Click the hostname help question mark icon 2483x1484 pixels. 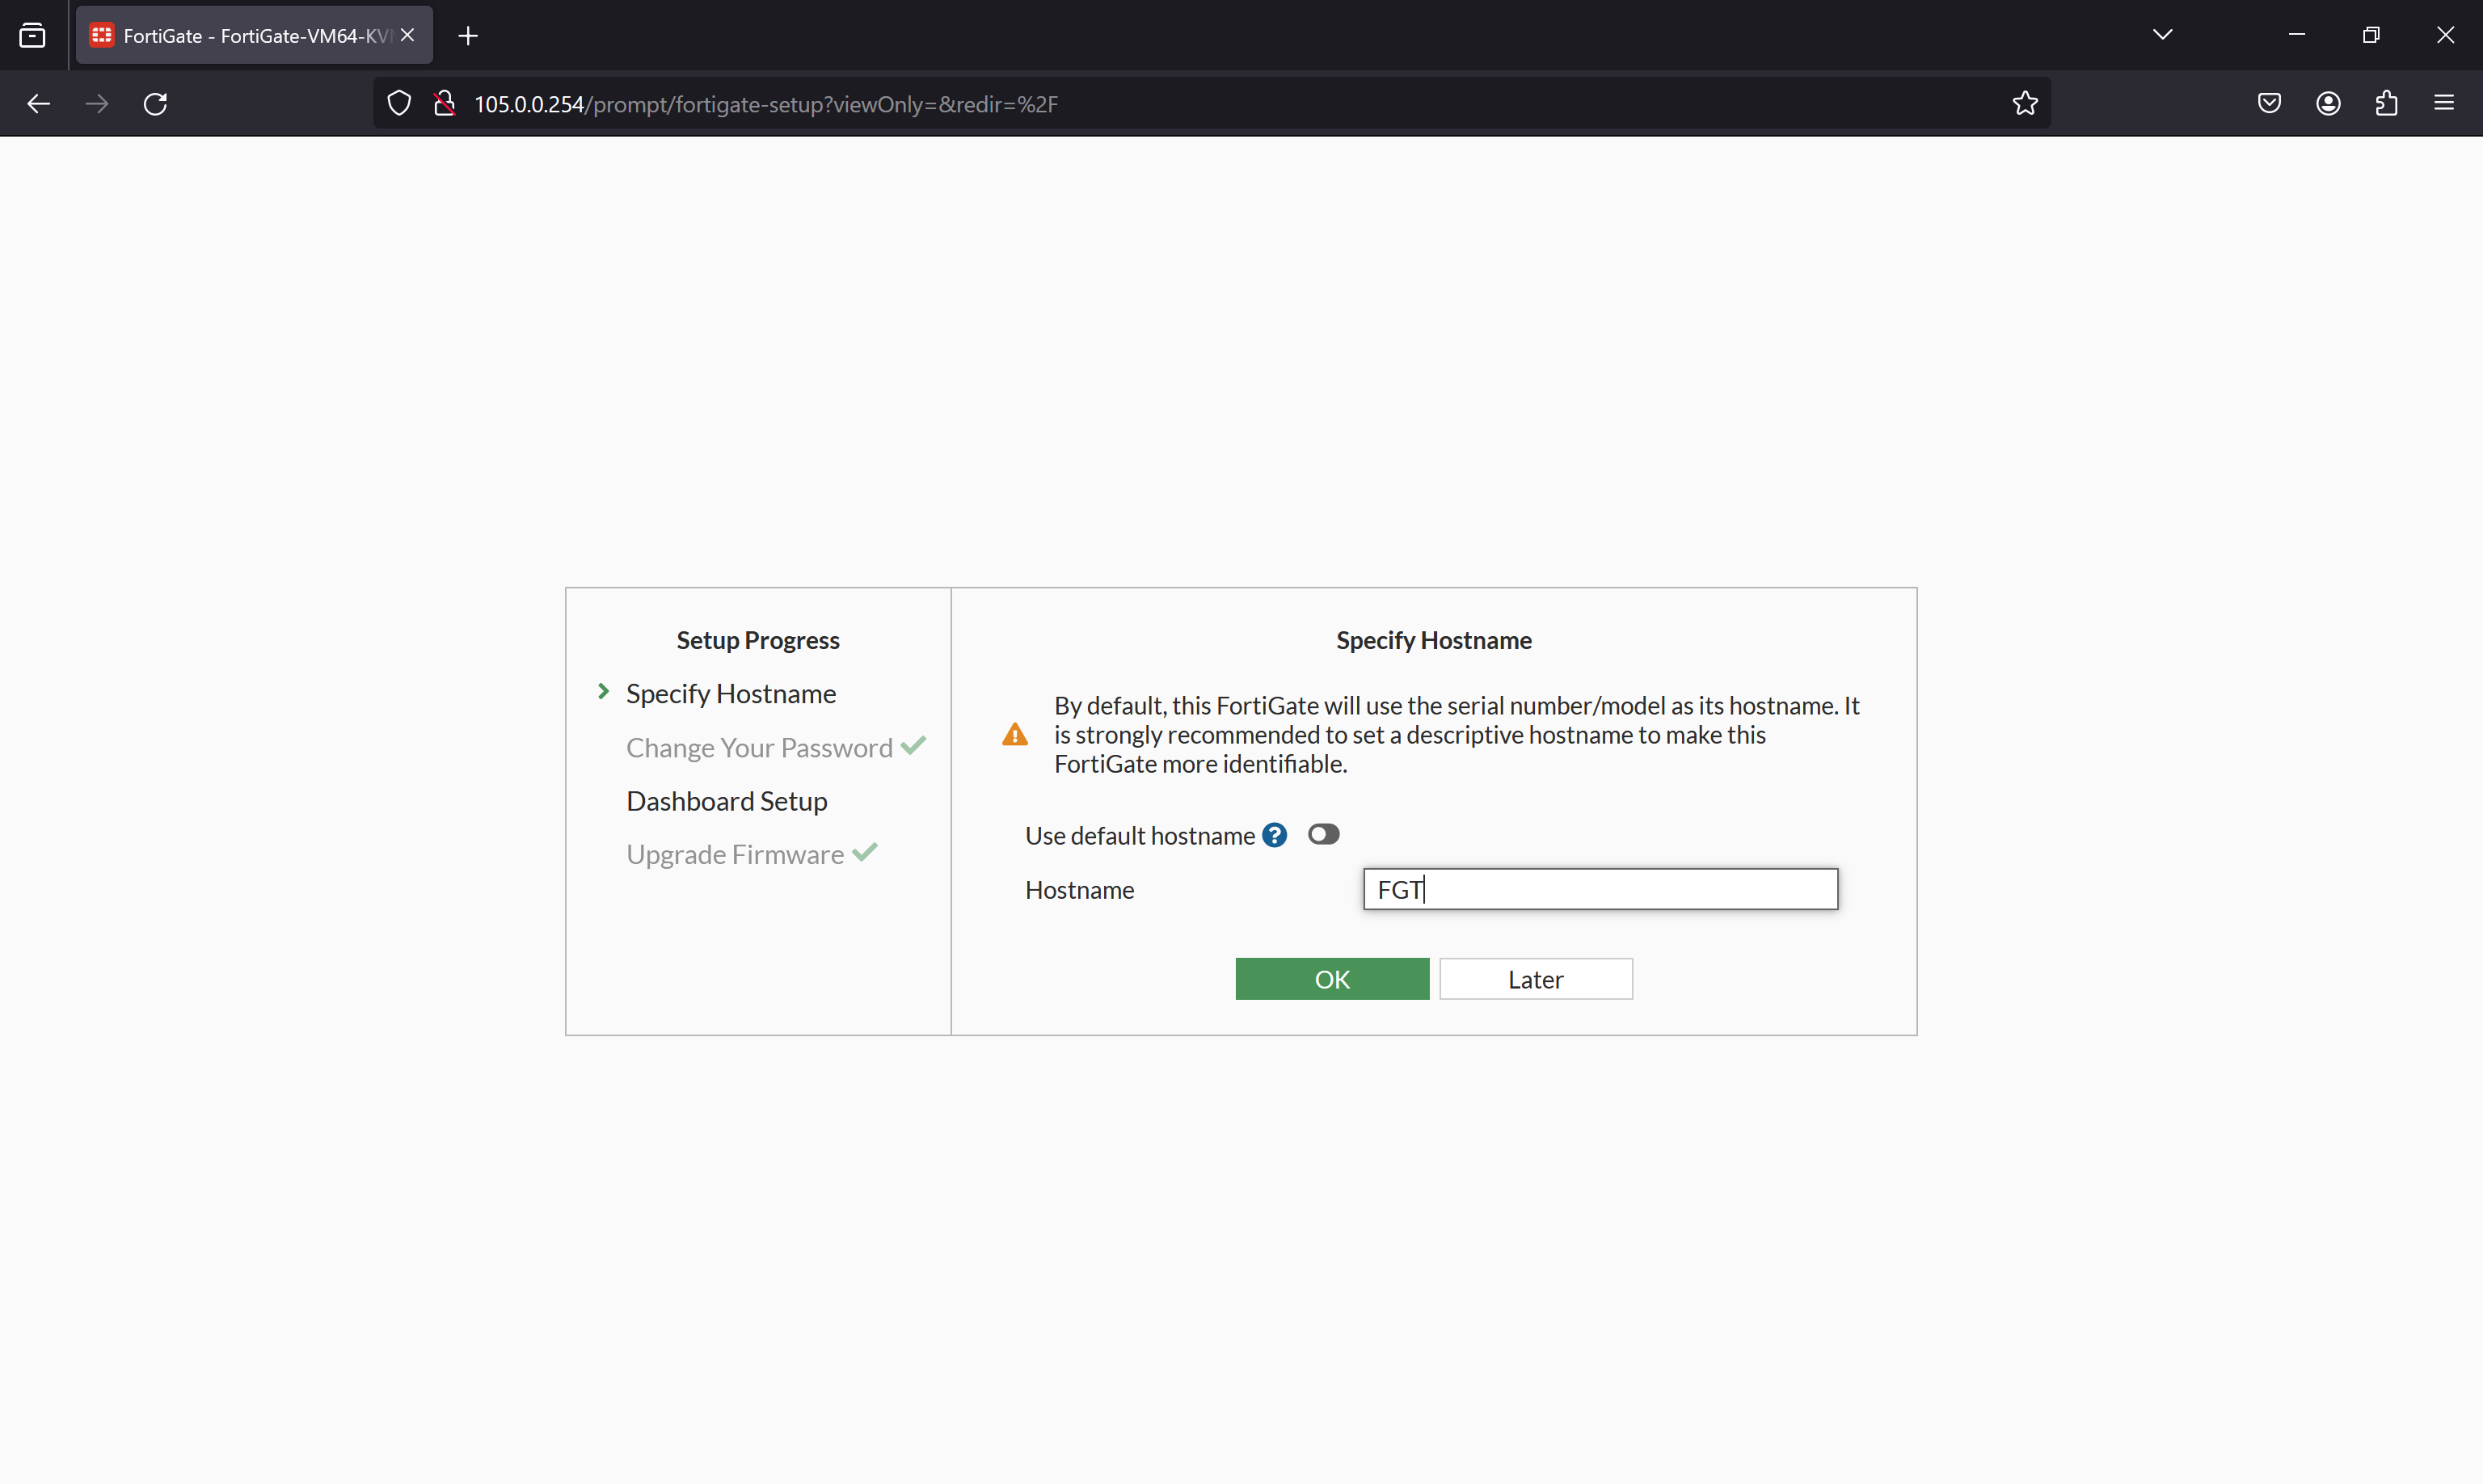[1274, 833]
